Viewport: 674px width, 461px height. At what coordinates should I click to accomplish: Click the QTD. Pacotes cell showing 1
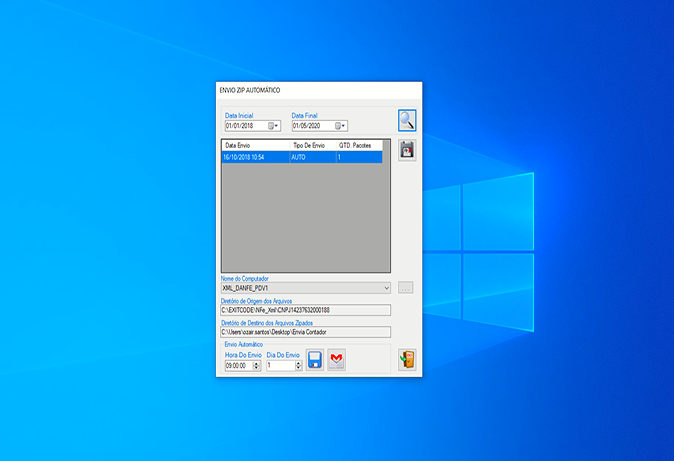tap(359, 157)
